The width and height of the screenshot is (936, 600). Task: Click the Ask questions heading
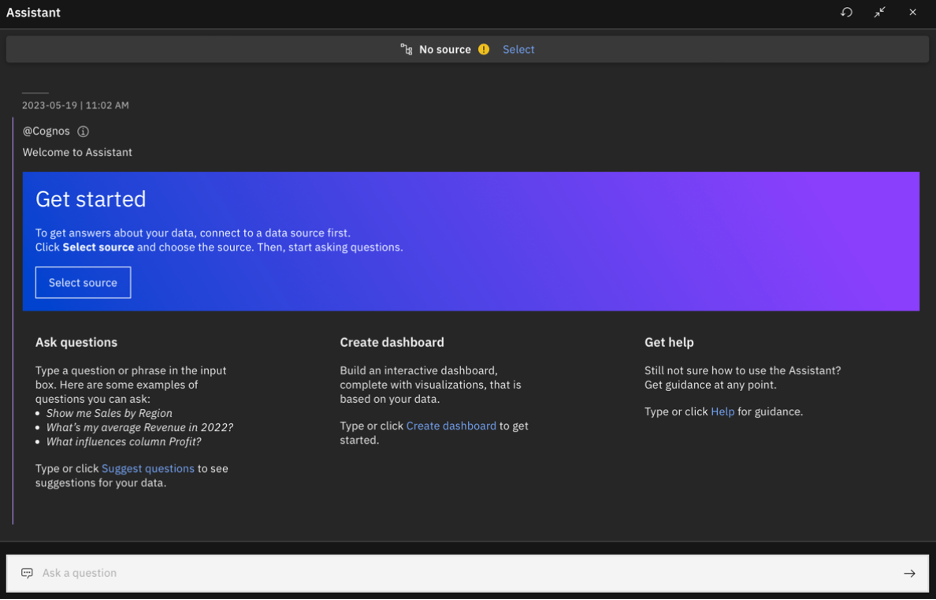76,343
